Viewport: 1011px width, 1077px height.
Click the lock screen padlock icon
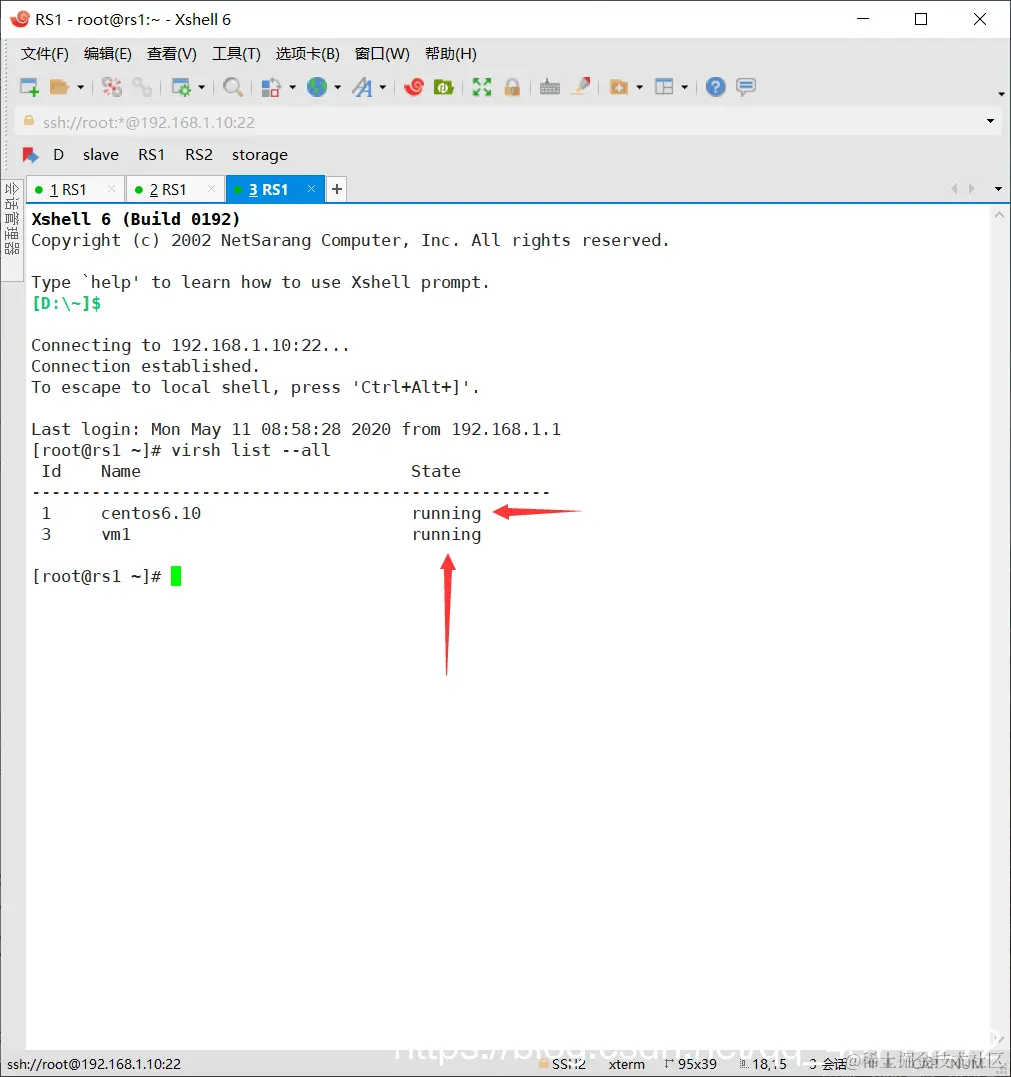tap(512, 87)
